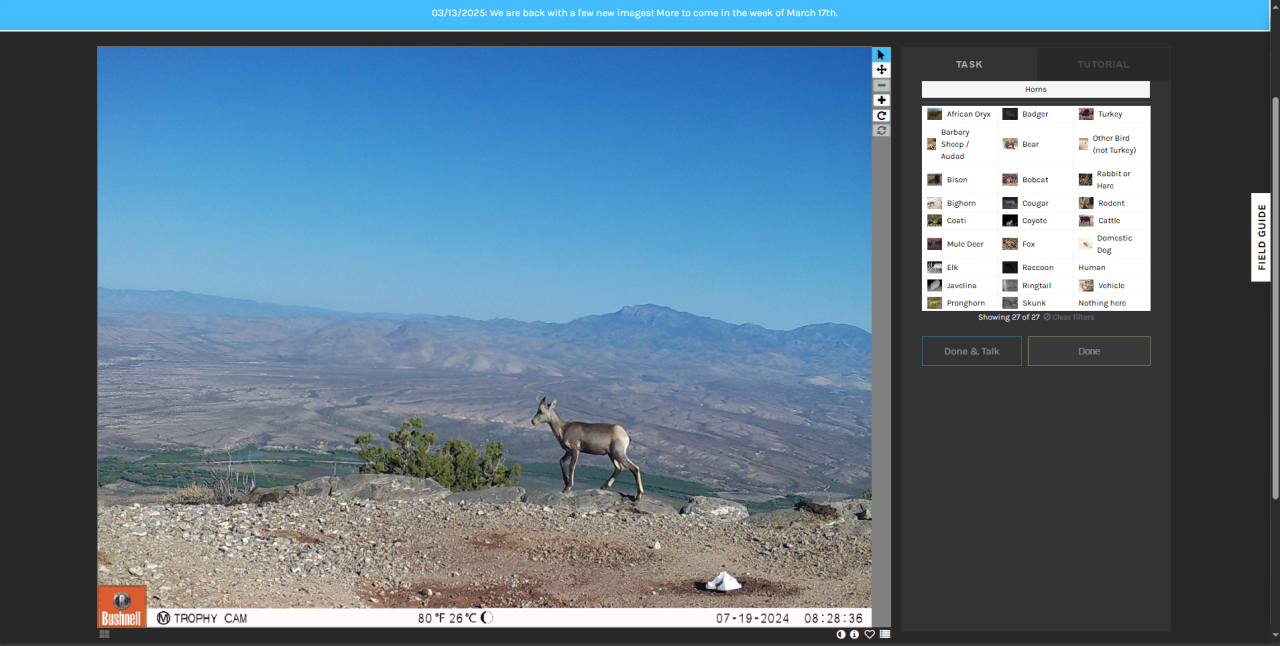Invert the image colors
Screen dimensions: 1280x646
coord(841,634)
